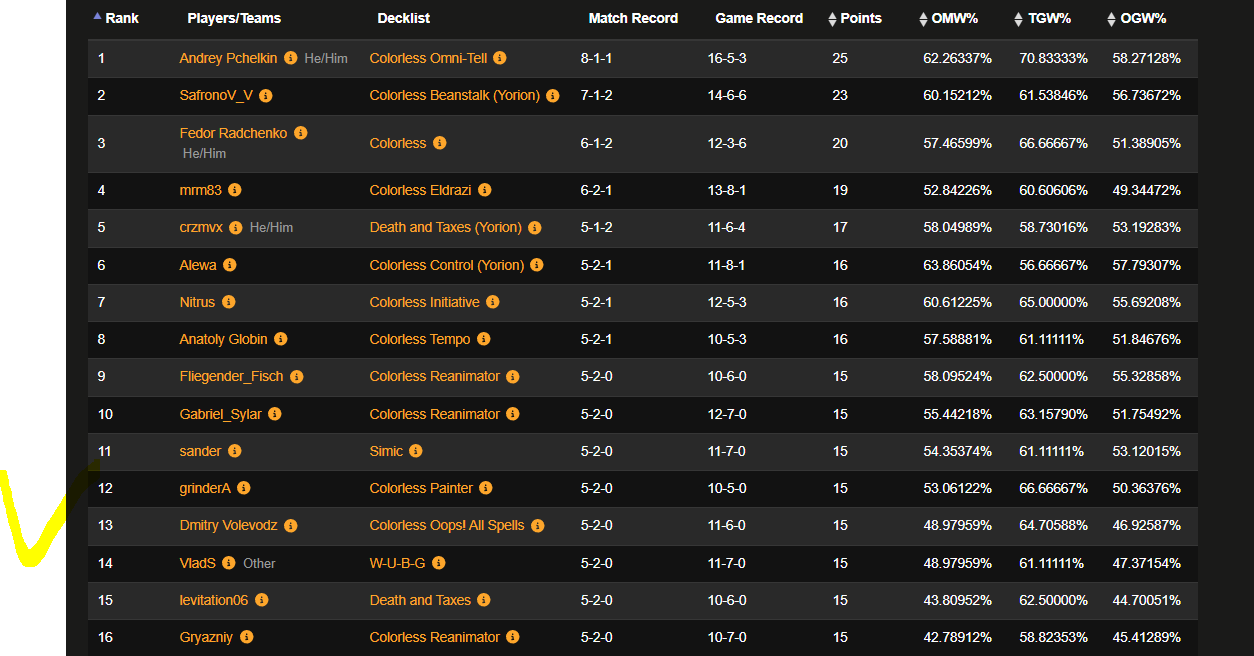The width and height of the screenshot is (1254, 656).
Task: Sort table by OMW% header
Action: click(948, 18)
